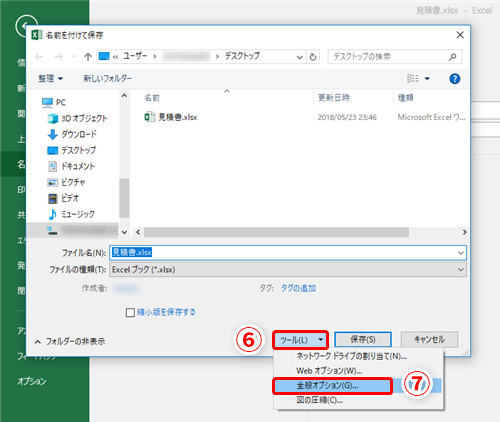The width and height of the screenshot is (500, 422).
Task: Select ダウンロード folder icon in sidebar
Action: 52,134
